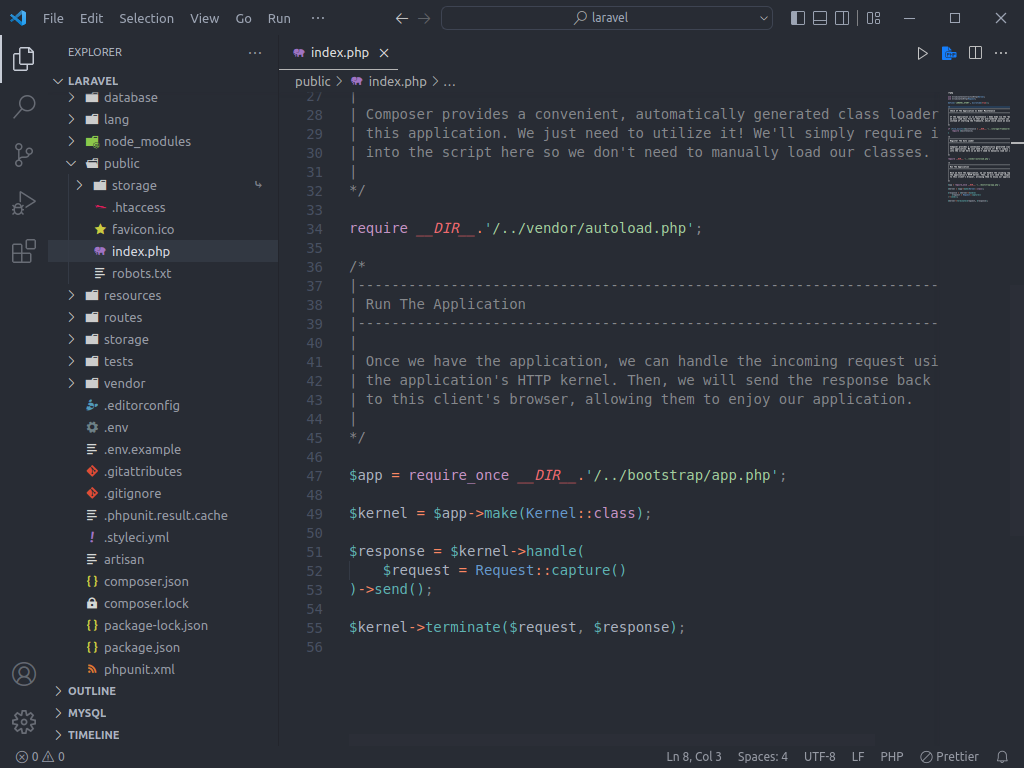Toggle the Primary Side Bar
Image resolution: width=1024 pixels, height=768 pixels.
coord(798,18)
